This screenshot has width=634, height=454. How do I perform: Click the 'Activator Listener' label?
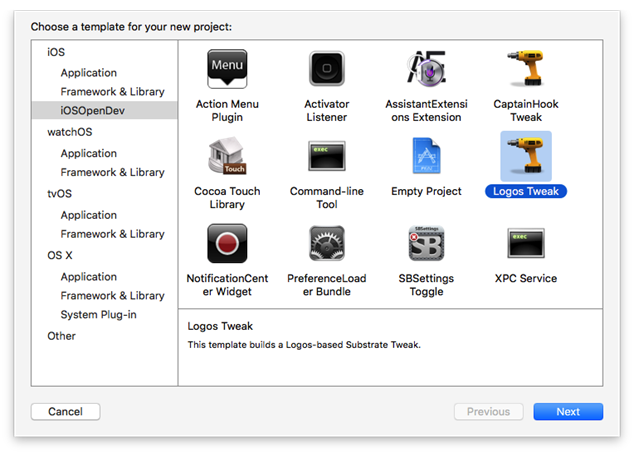327,110
